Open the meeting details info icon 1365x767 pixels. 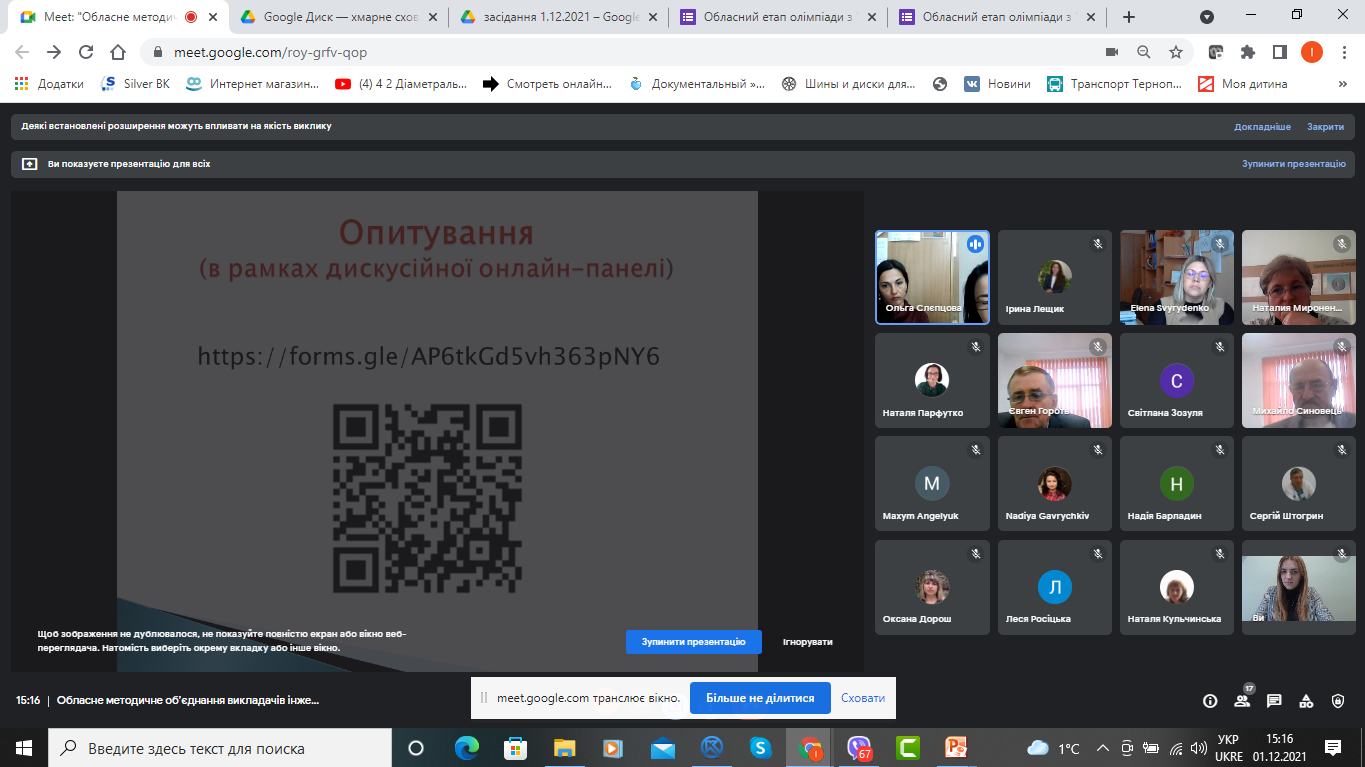(1210, 701)
